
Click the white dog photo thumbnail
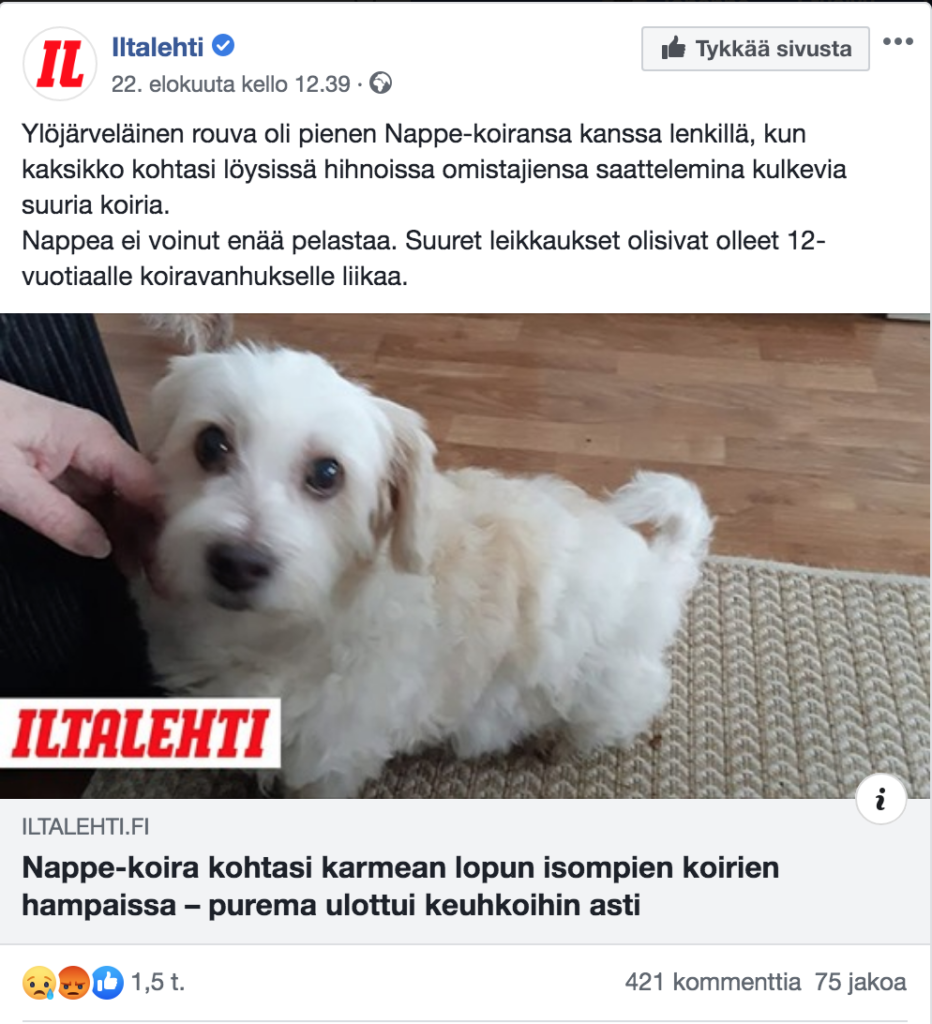[466, 556]
